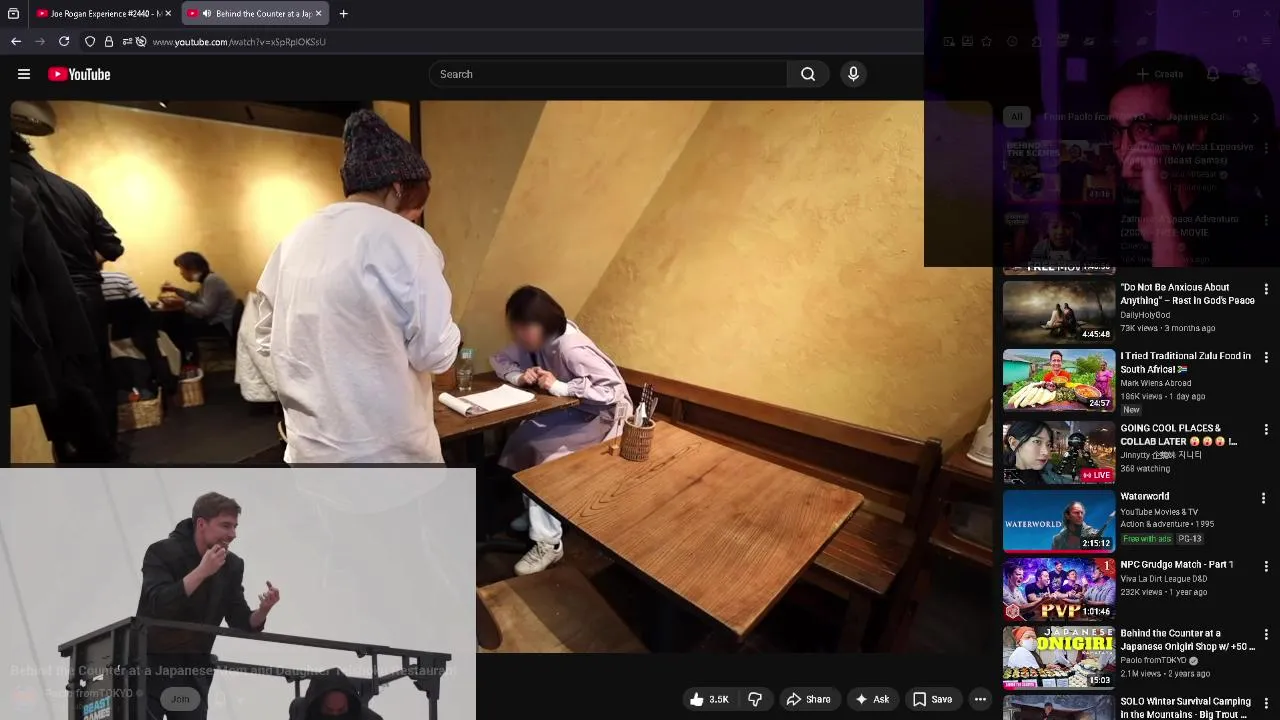The image size is (1280, 720).
Task: Click the dimmed Create button
Action: (x=1160, y=74)
